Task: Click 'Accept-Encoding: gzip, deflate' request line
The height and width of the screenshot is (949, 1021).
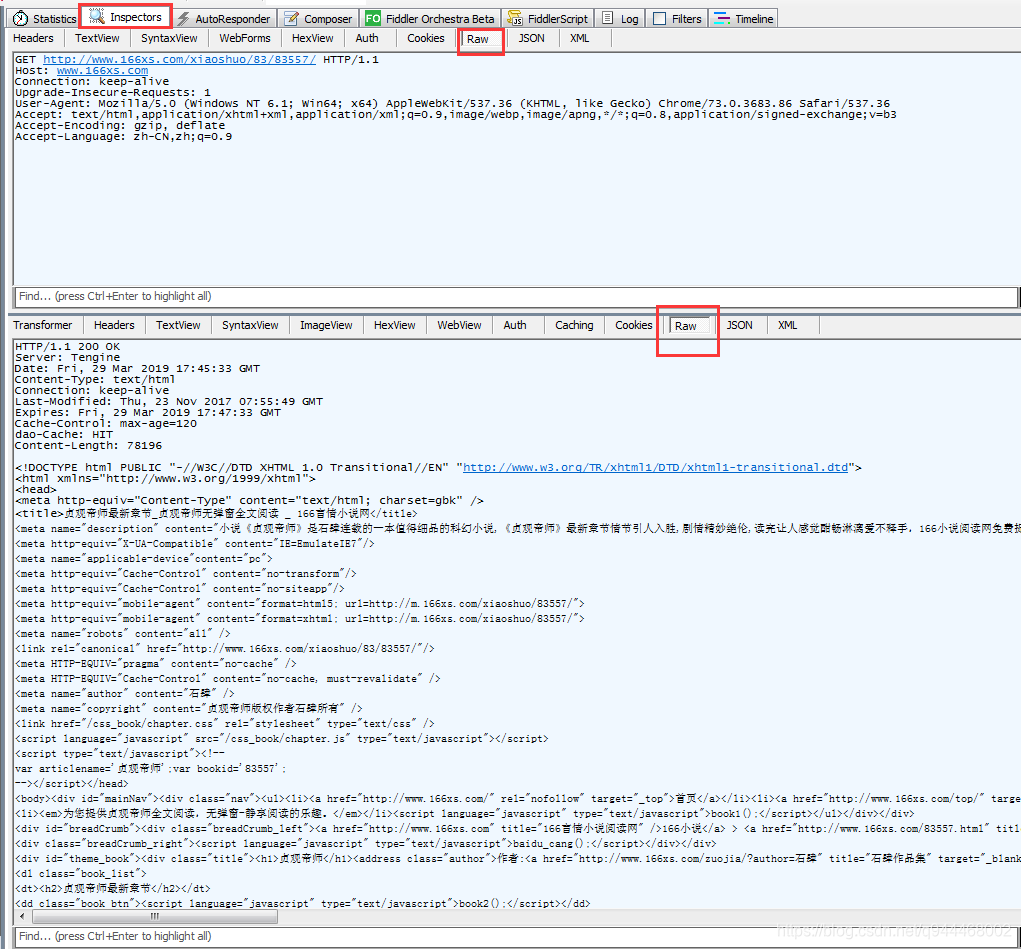Action: click(x=120, y=125)
